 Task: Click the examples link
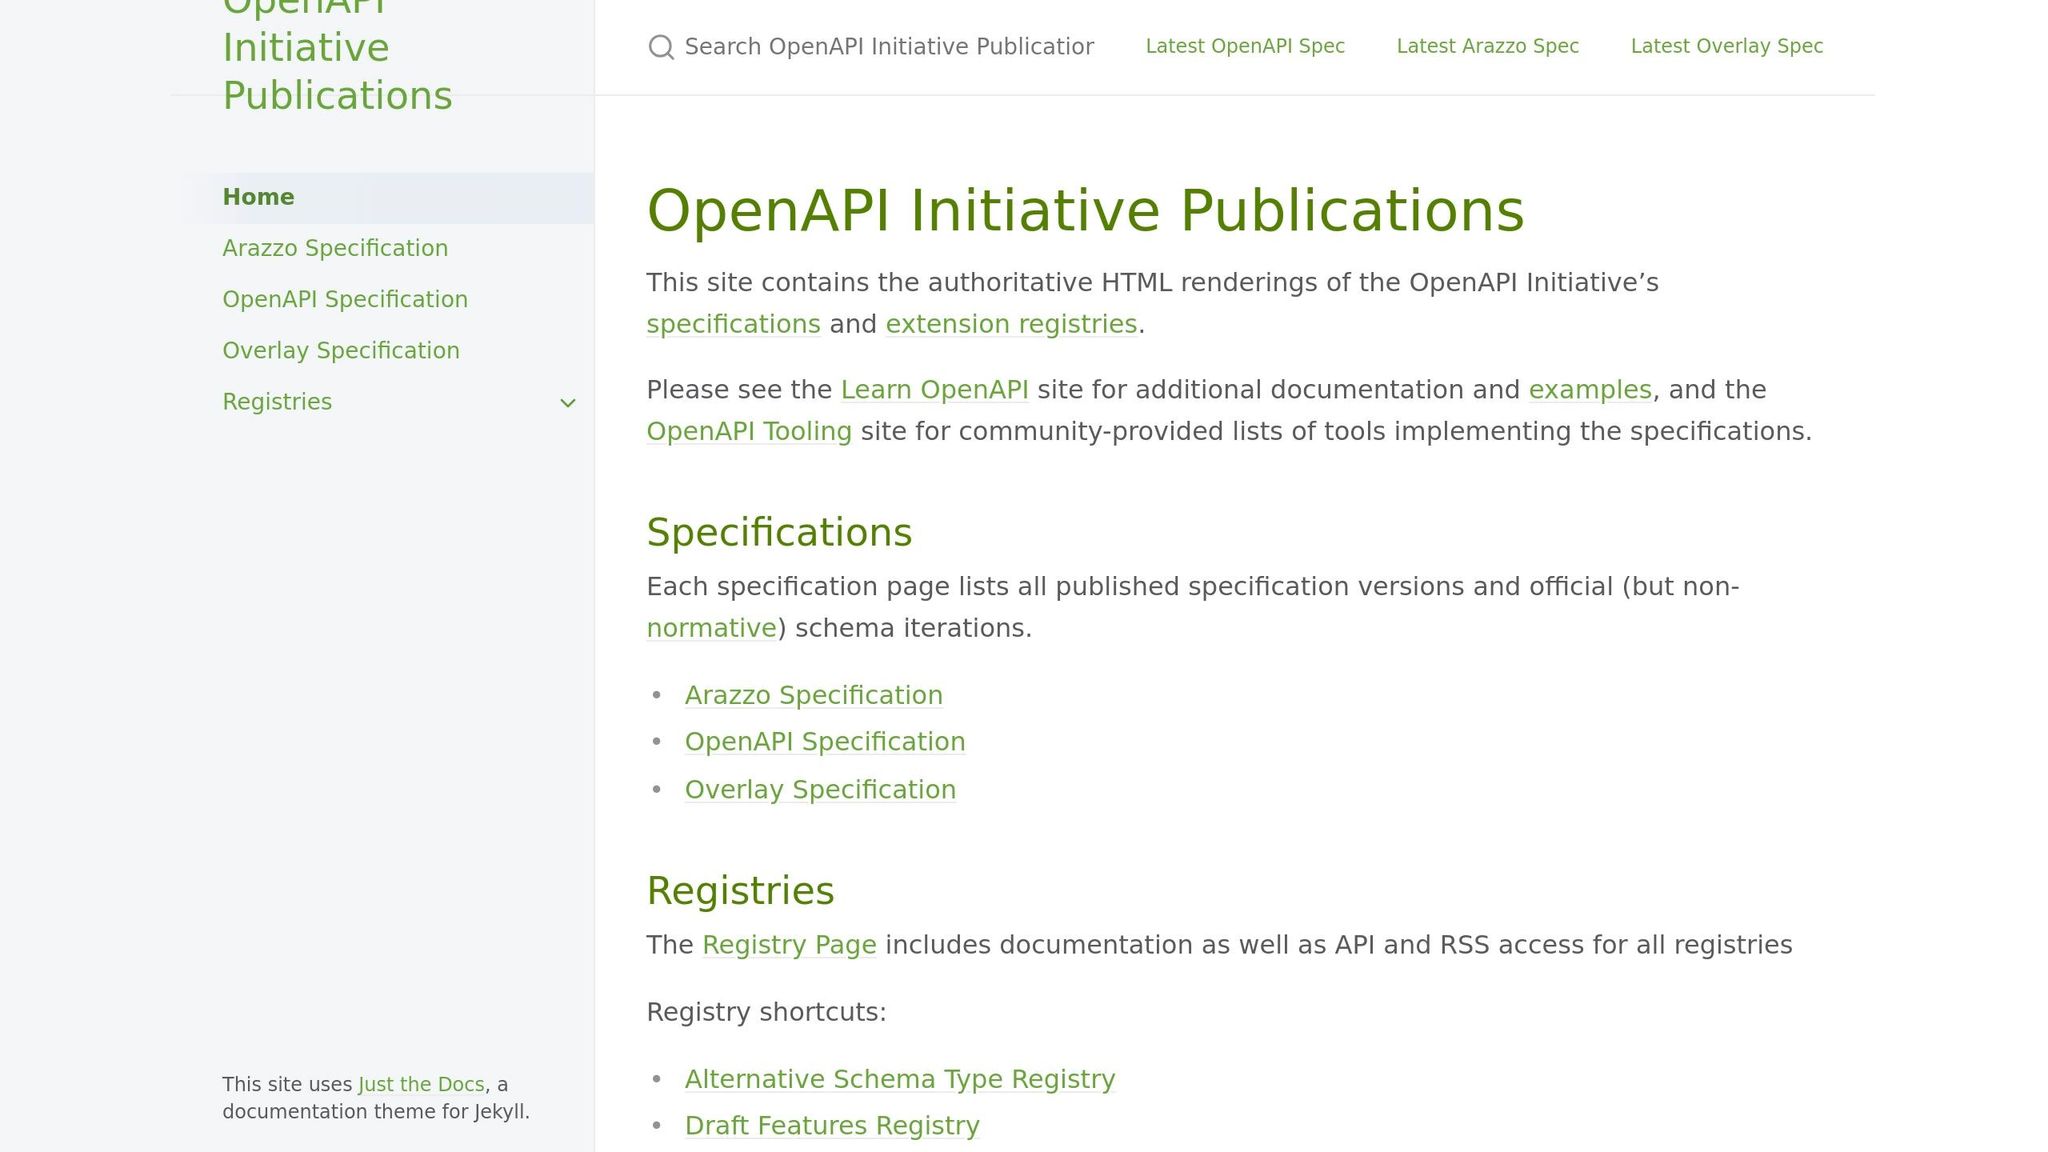click(x=1590, y=390)
